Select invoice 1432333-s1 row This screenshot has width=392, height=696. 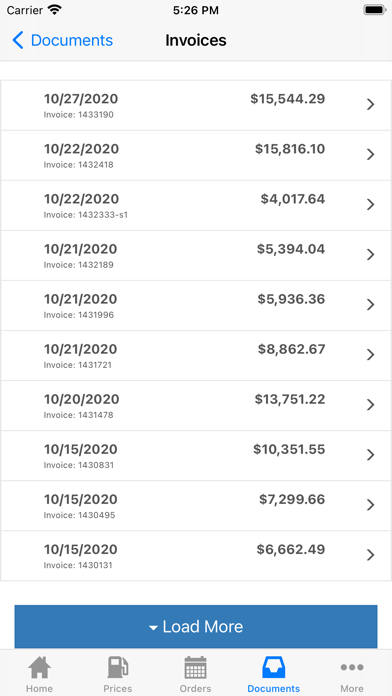coord(196,205)
